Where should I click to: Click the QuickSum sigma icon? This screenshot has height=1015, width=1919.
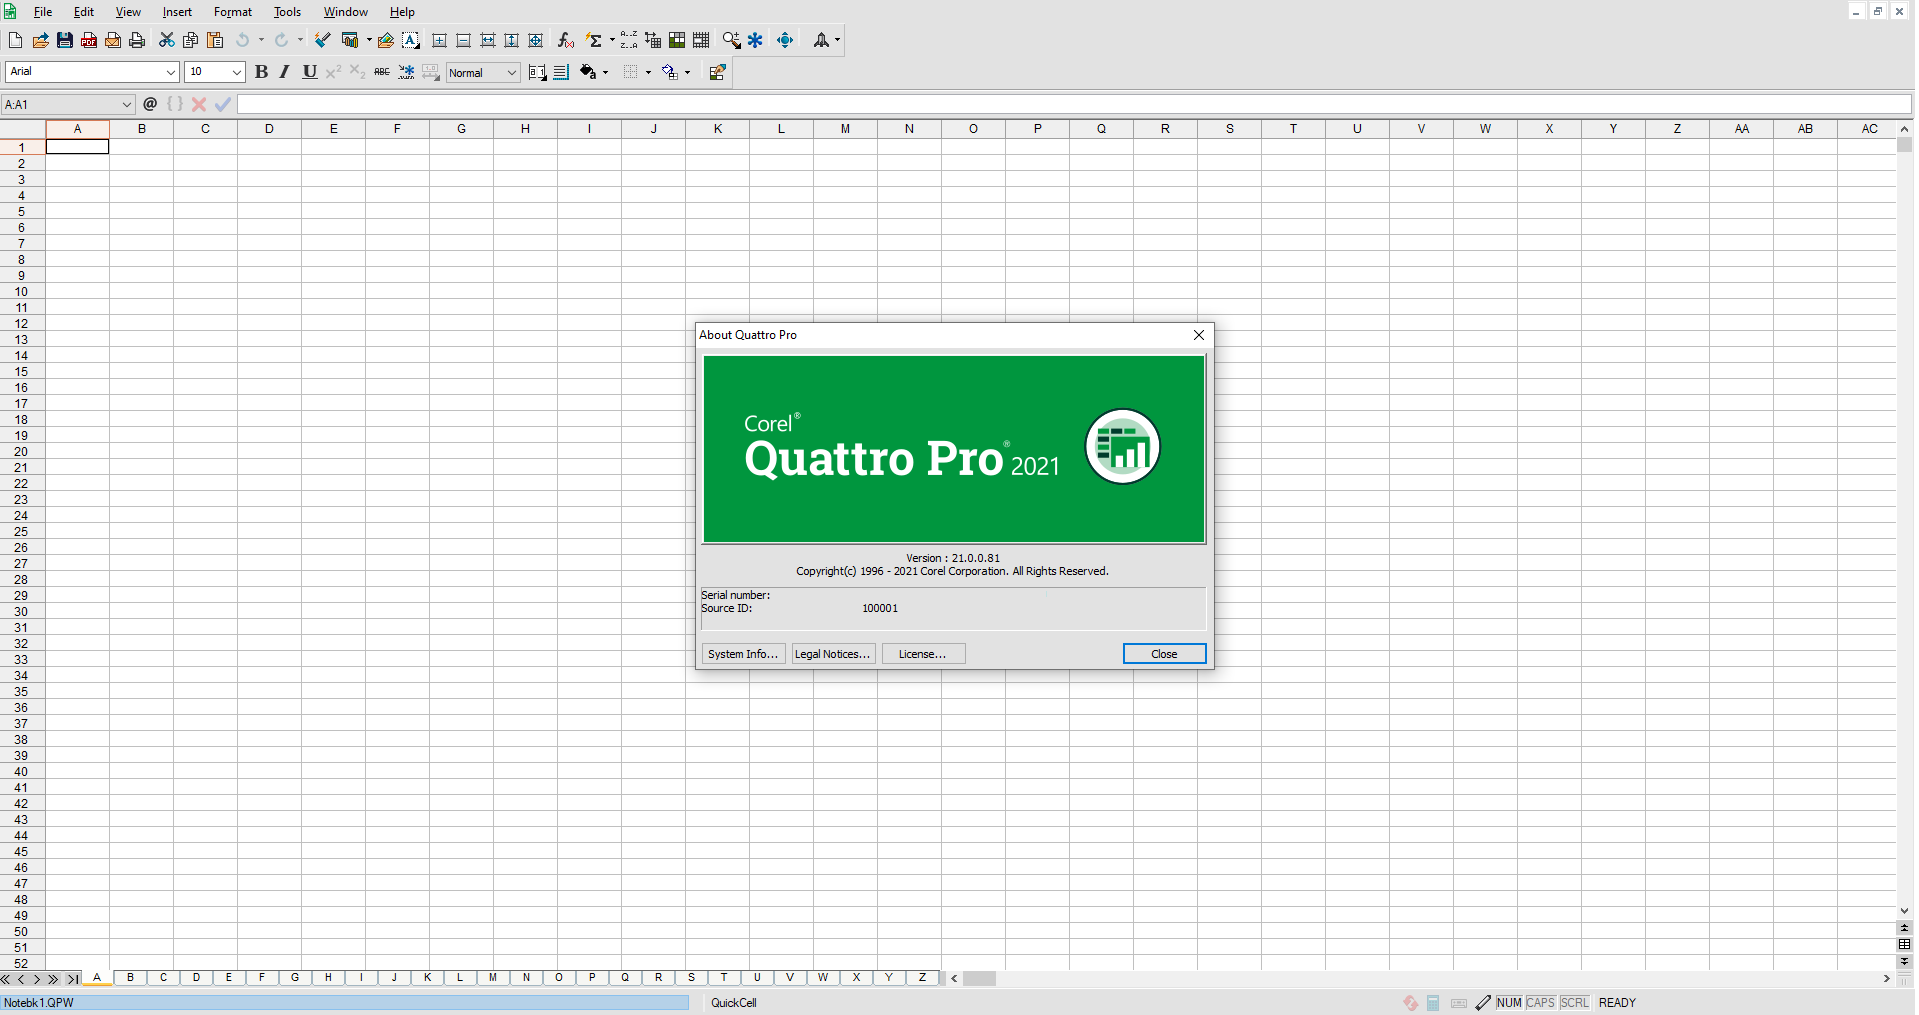click(x=594, y=40)
